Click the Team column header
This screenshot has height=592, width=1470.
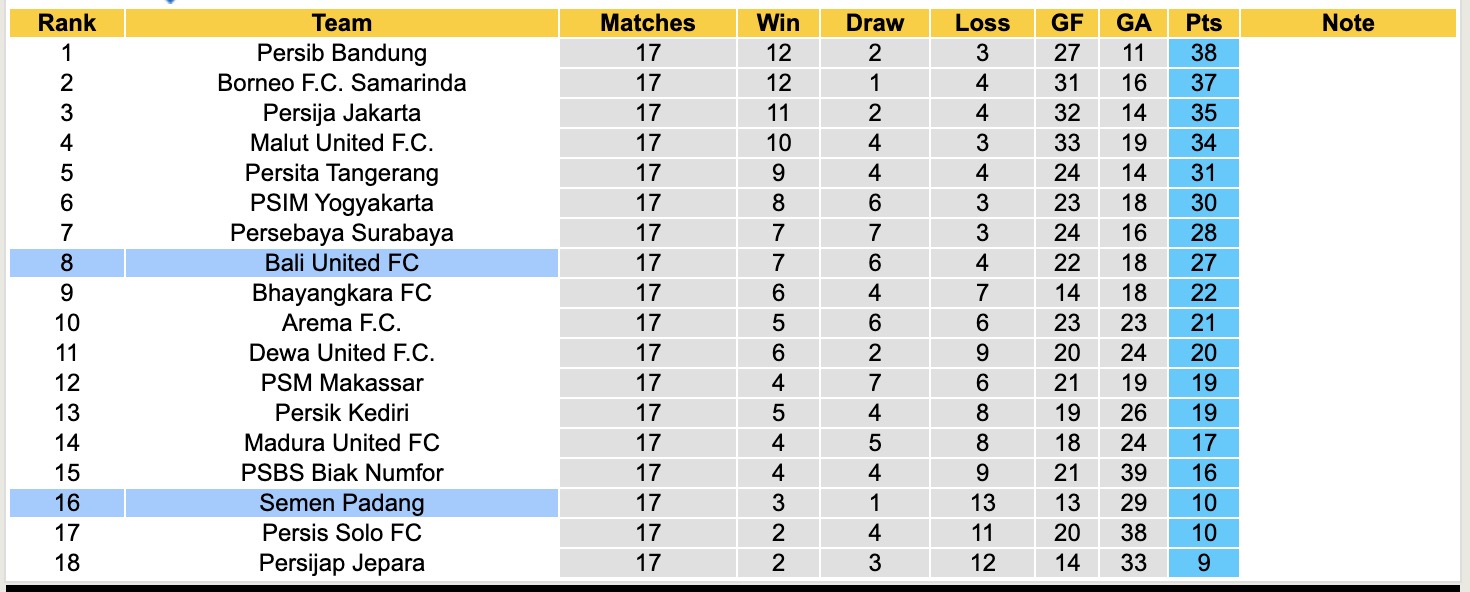click(x=341, y=23)
